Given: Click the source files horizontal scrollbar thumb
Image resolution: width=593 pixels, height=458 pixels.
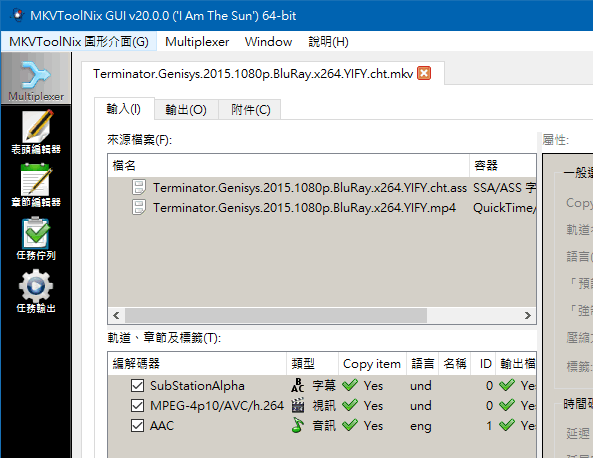Looking at the screenshot, I should click(276, 315).
